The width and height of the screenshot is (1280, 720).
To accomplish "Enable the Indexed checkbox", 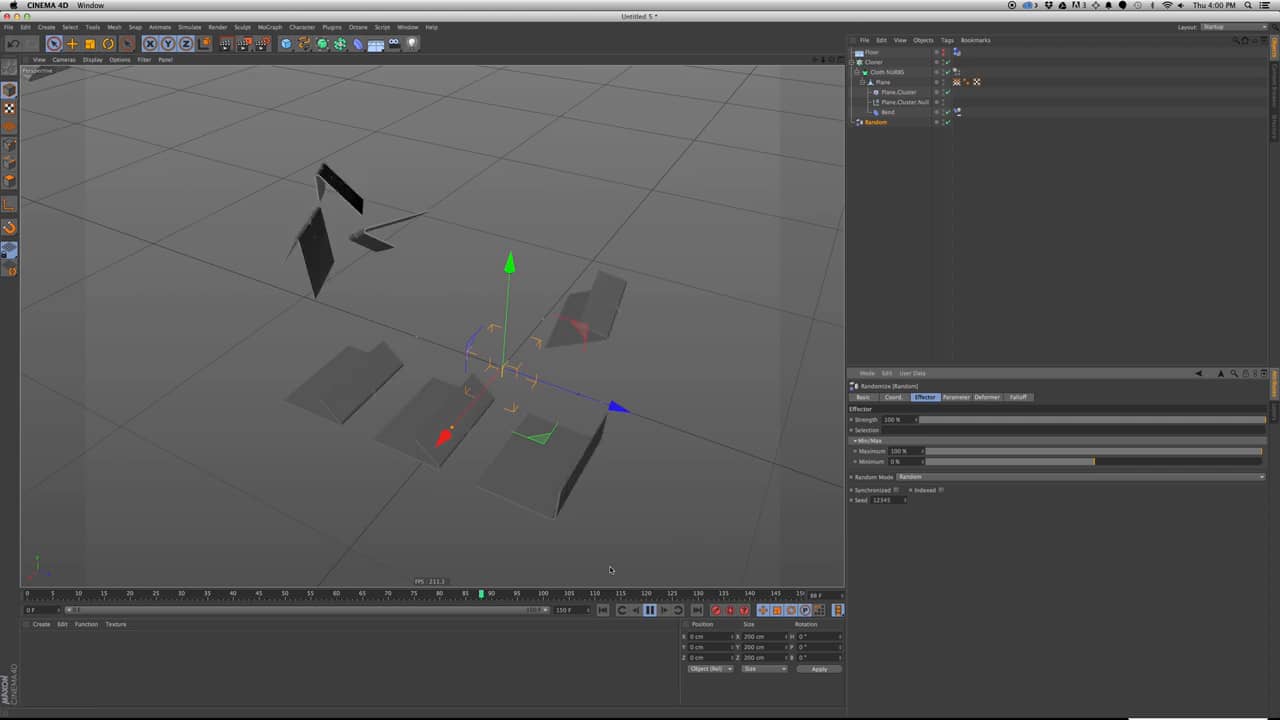I will (941, 490).
